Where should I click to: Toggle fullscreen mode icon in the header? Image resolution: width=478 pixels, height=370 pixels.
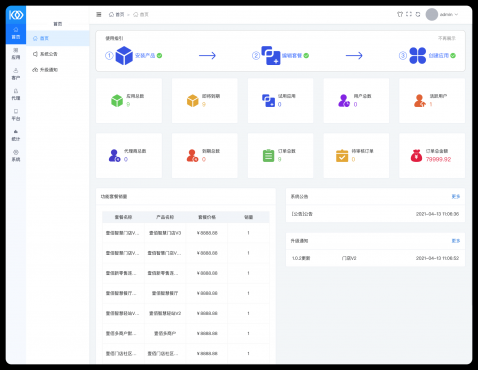(x=409, y=14)
